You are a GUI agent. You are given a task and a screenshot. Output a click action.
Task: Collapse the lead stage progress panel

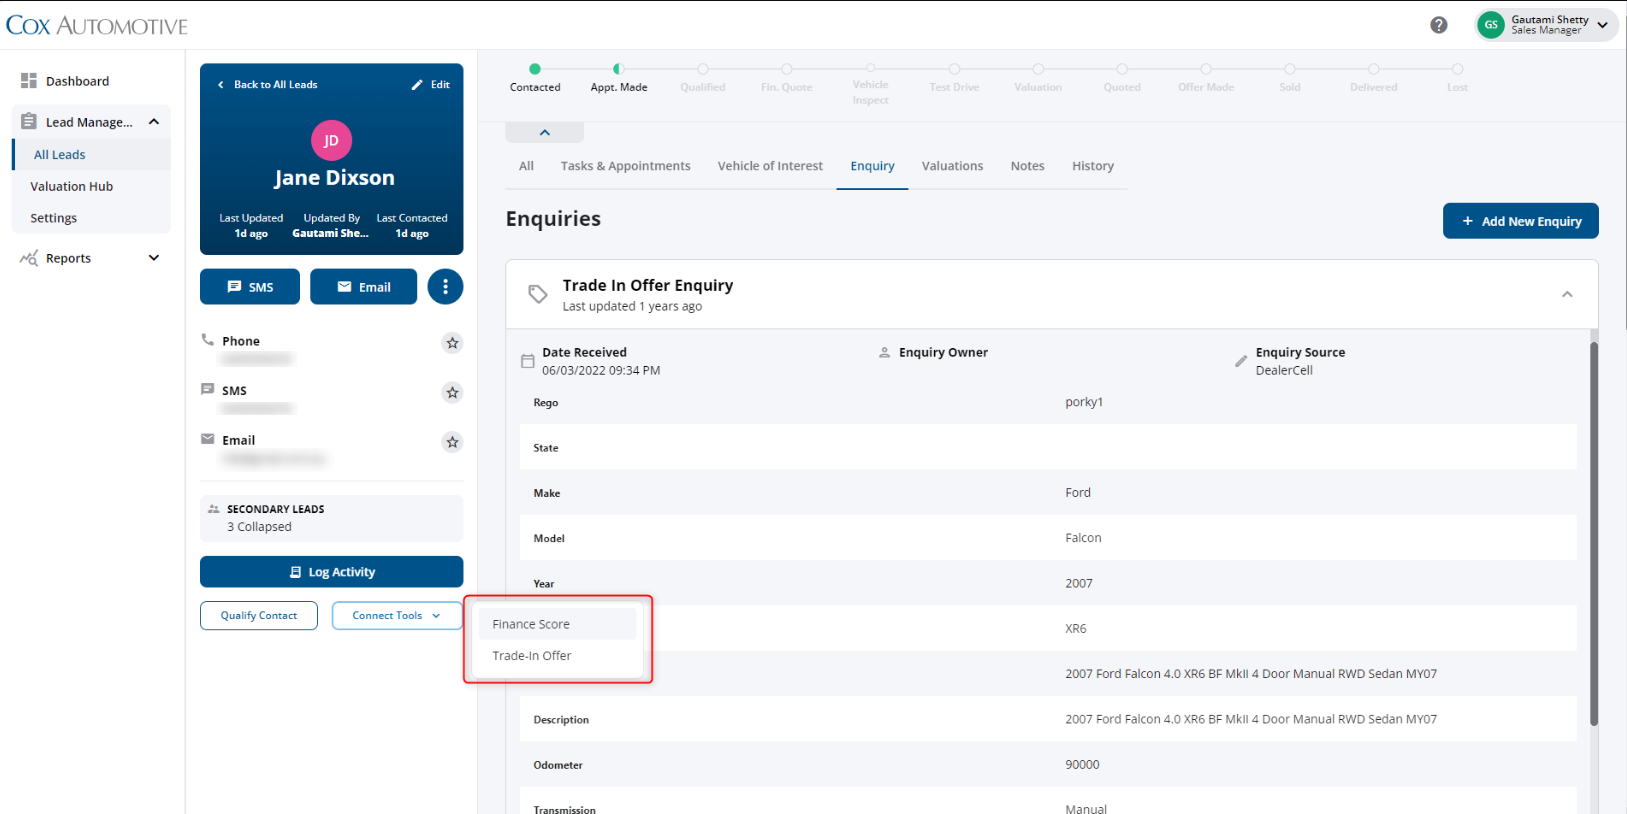tap(545, 132)
